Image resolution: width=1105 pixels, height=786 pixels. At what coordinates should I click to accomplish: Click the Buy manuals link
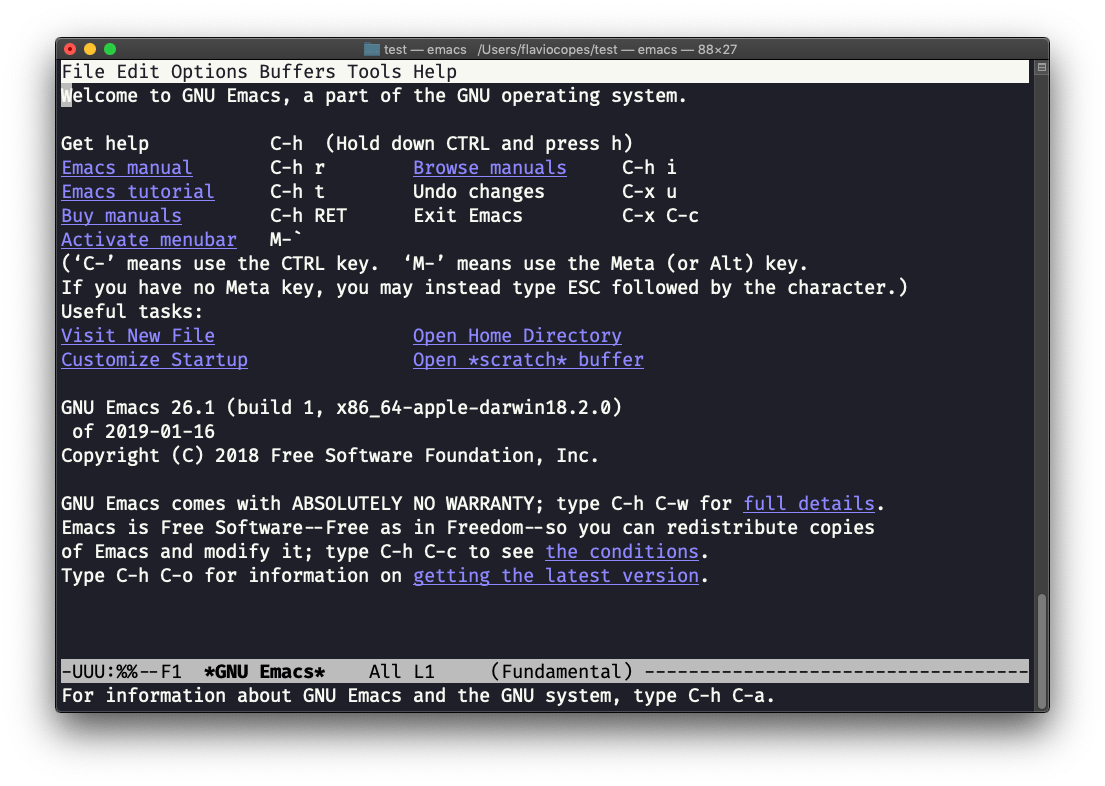click(x=121, y=216)
